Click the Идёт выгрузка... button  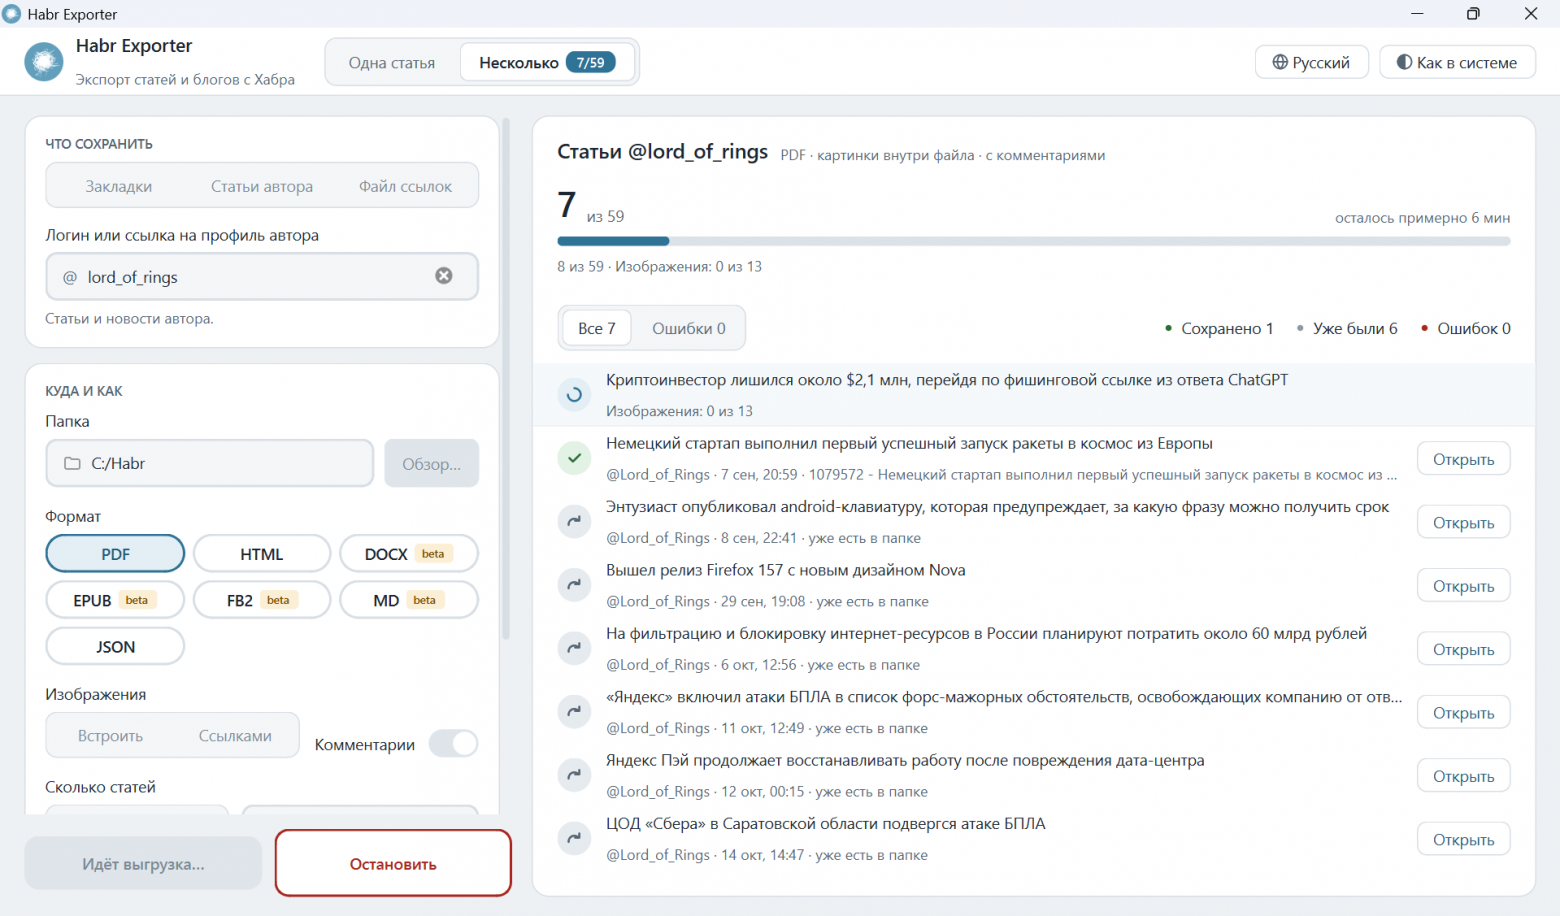143,863
